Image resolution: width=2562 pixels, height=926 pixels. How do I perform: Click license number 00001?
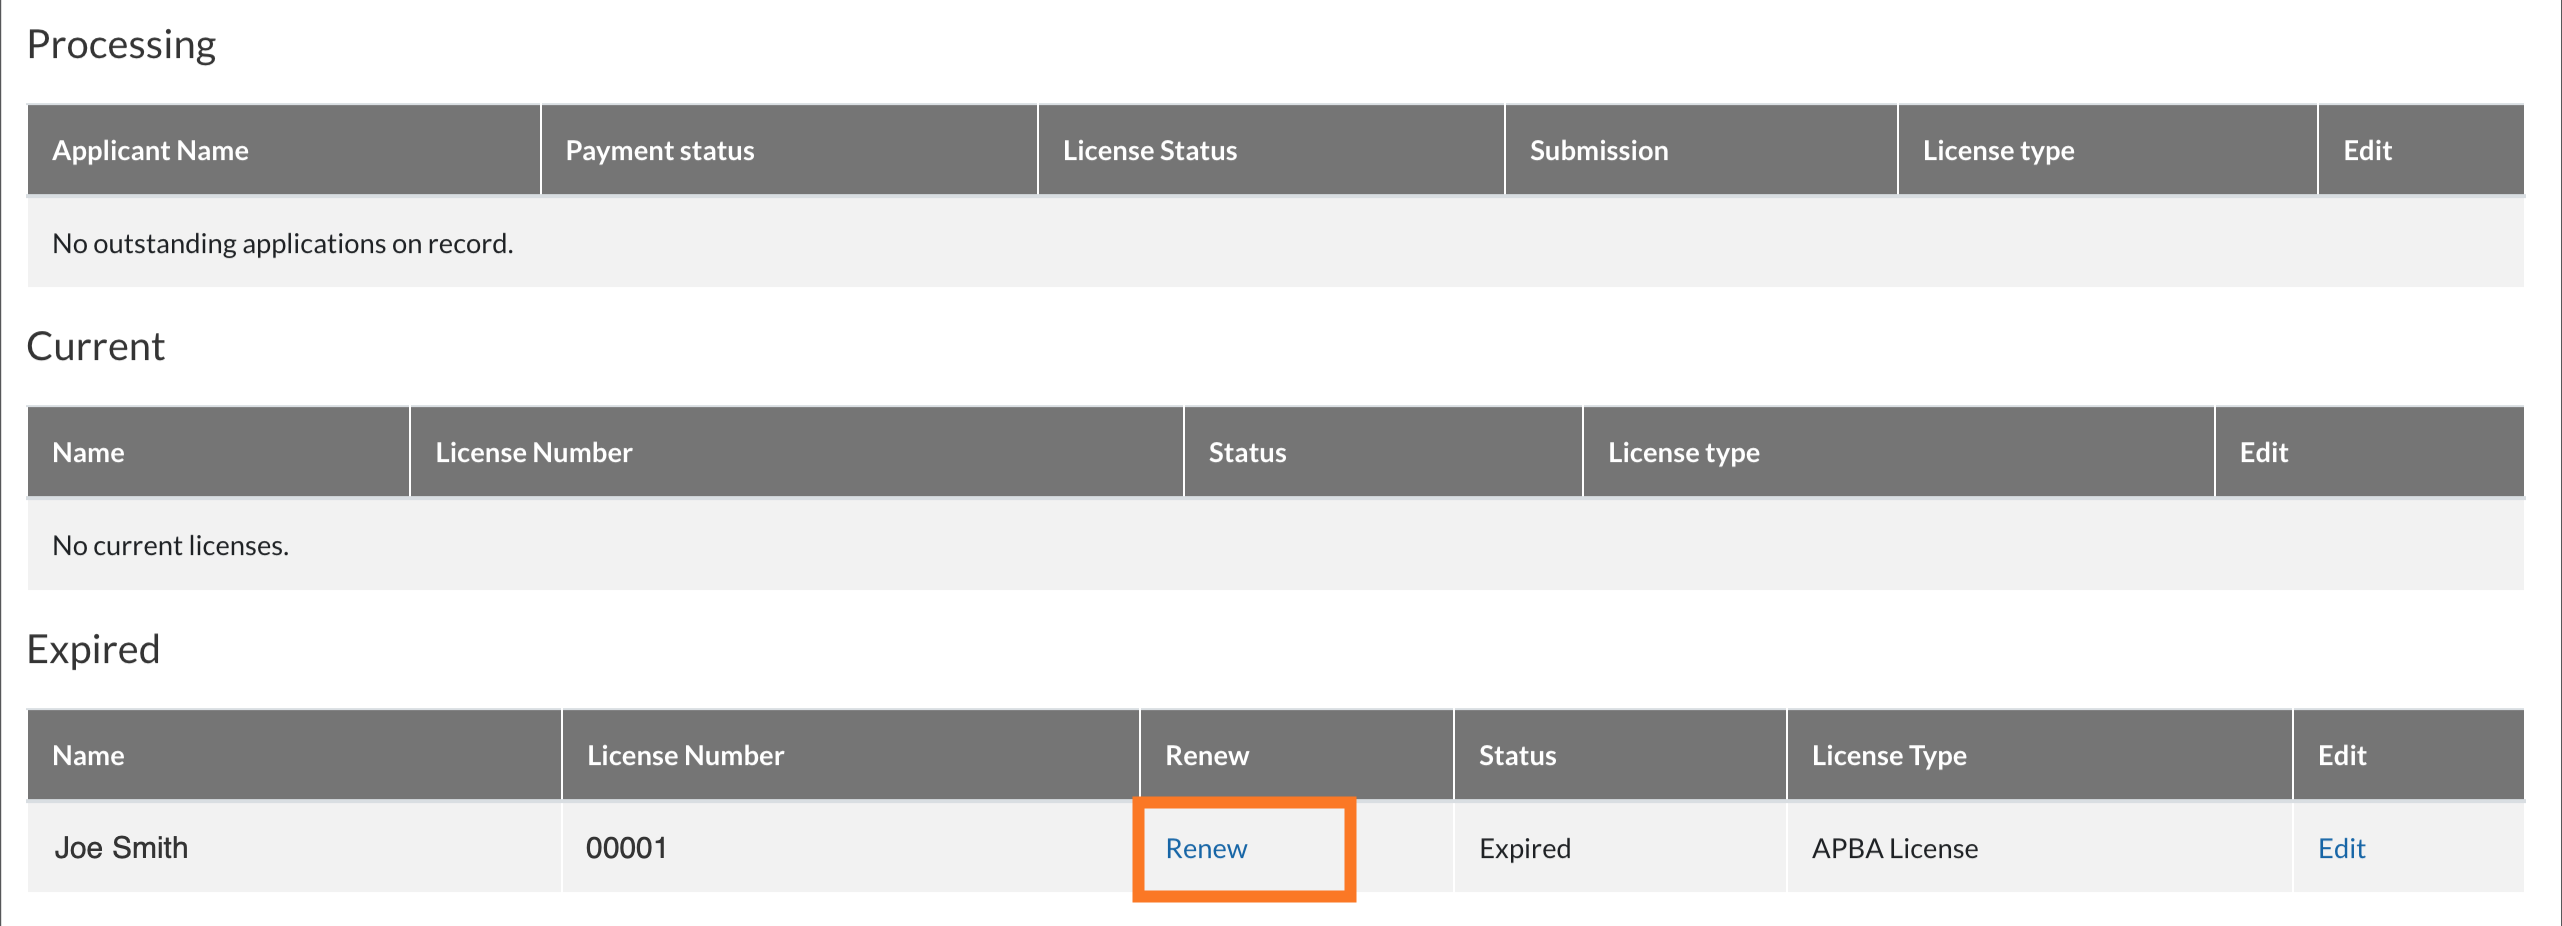(x=626, y=848)
